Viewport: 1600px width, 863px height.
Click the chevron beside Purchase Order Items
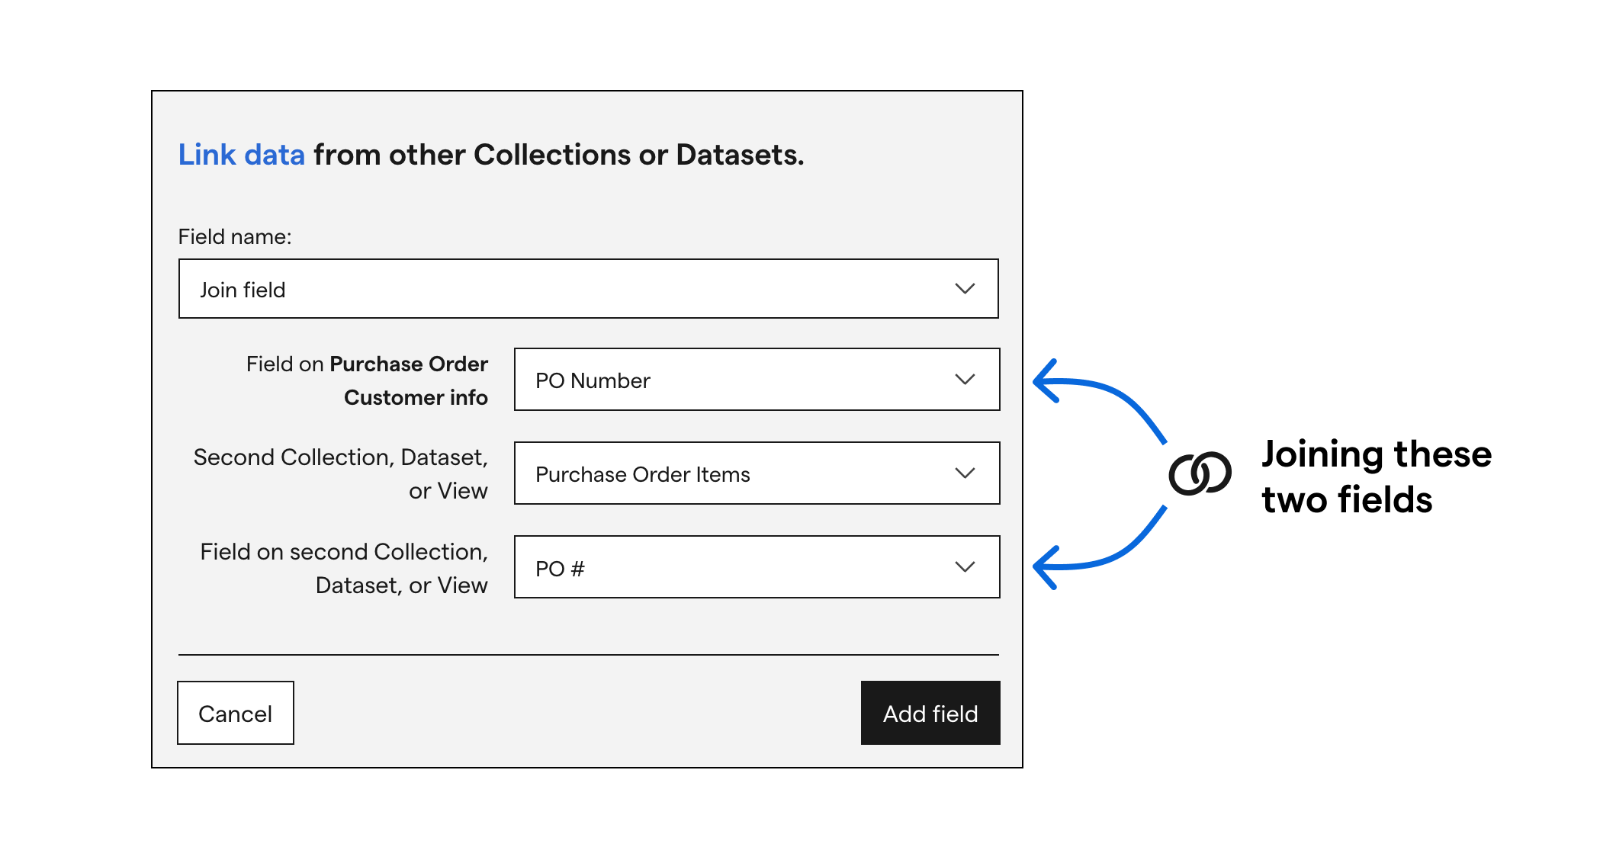point(964,474)
